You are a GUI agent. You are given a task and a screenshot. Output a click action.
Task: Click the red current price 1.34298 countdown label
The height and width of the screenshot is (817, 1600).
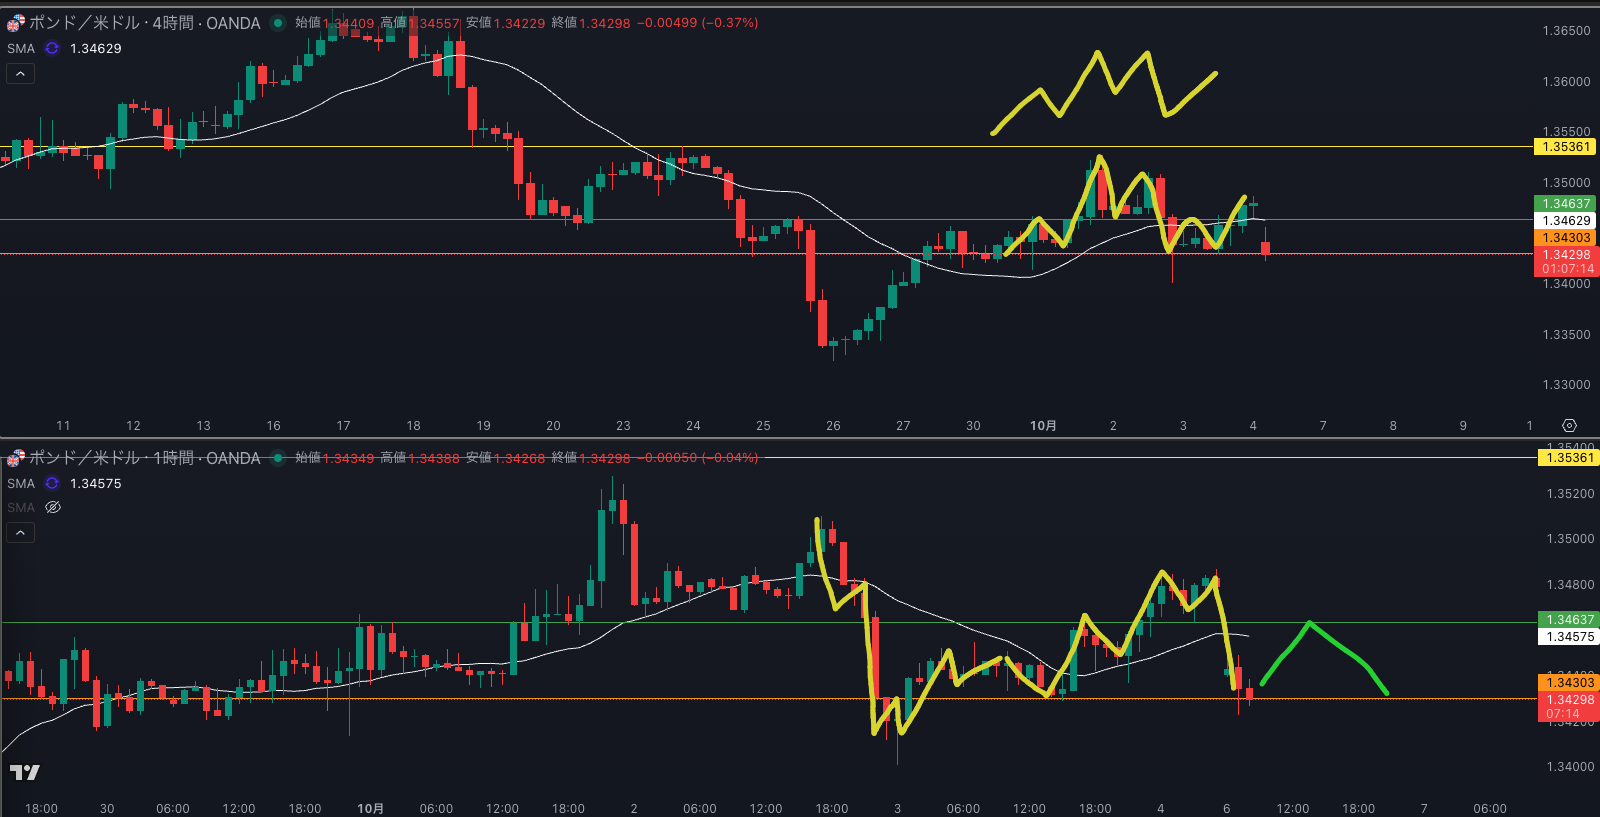[1566, 262]
